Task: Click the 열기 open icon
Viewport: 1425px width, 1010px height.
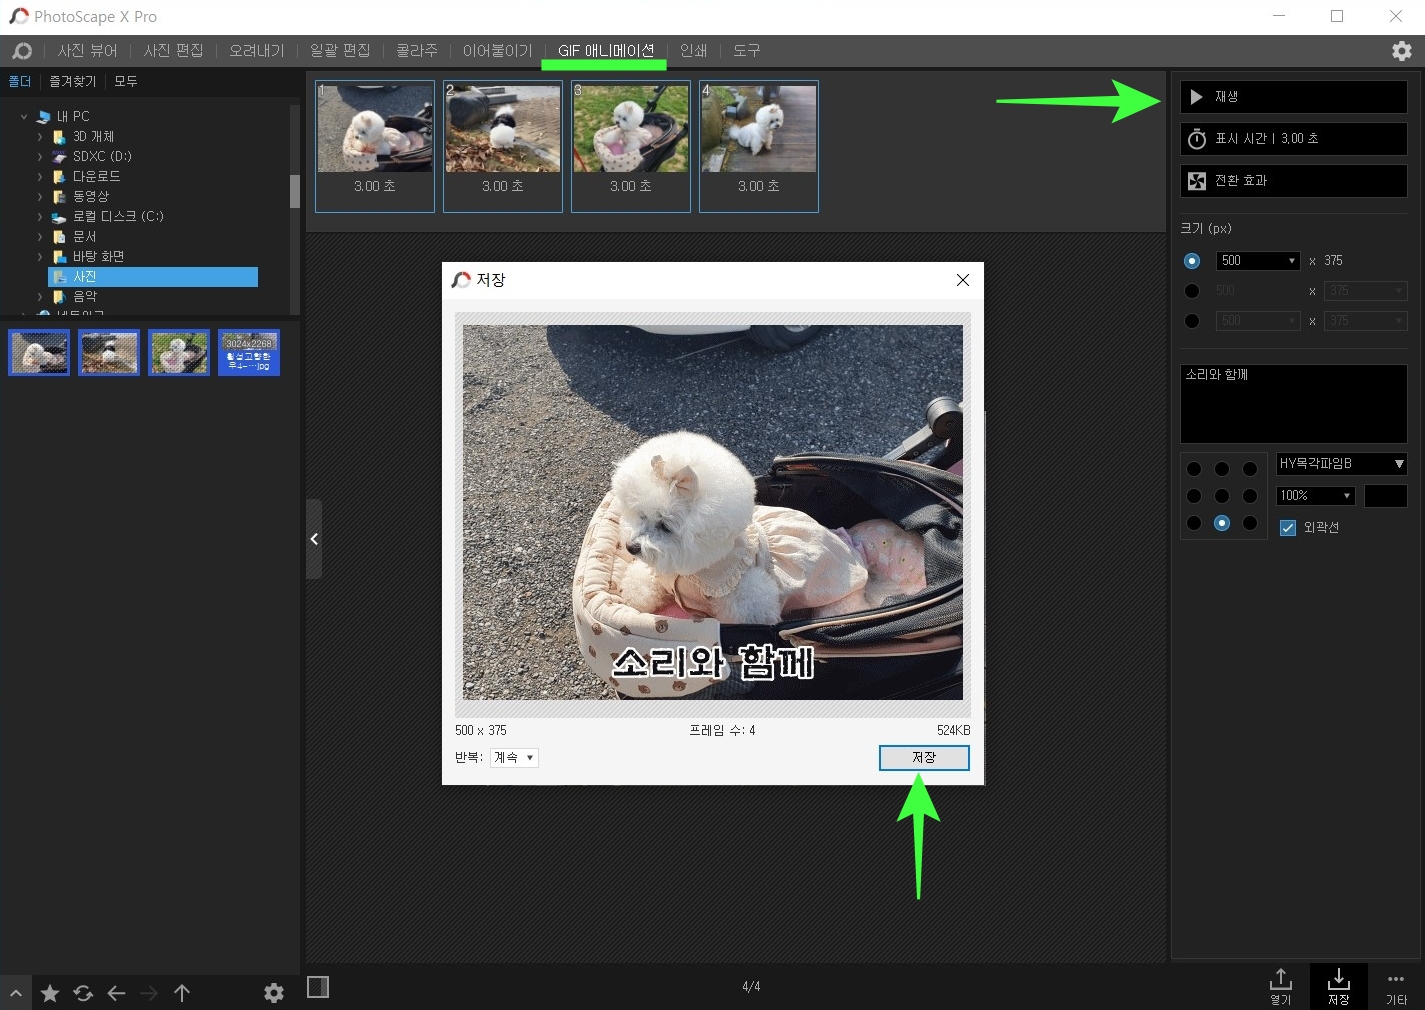Action: coord(1281,986)
